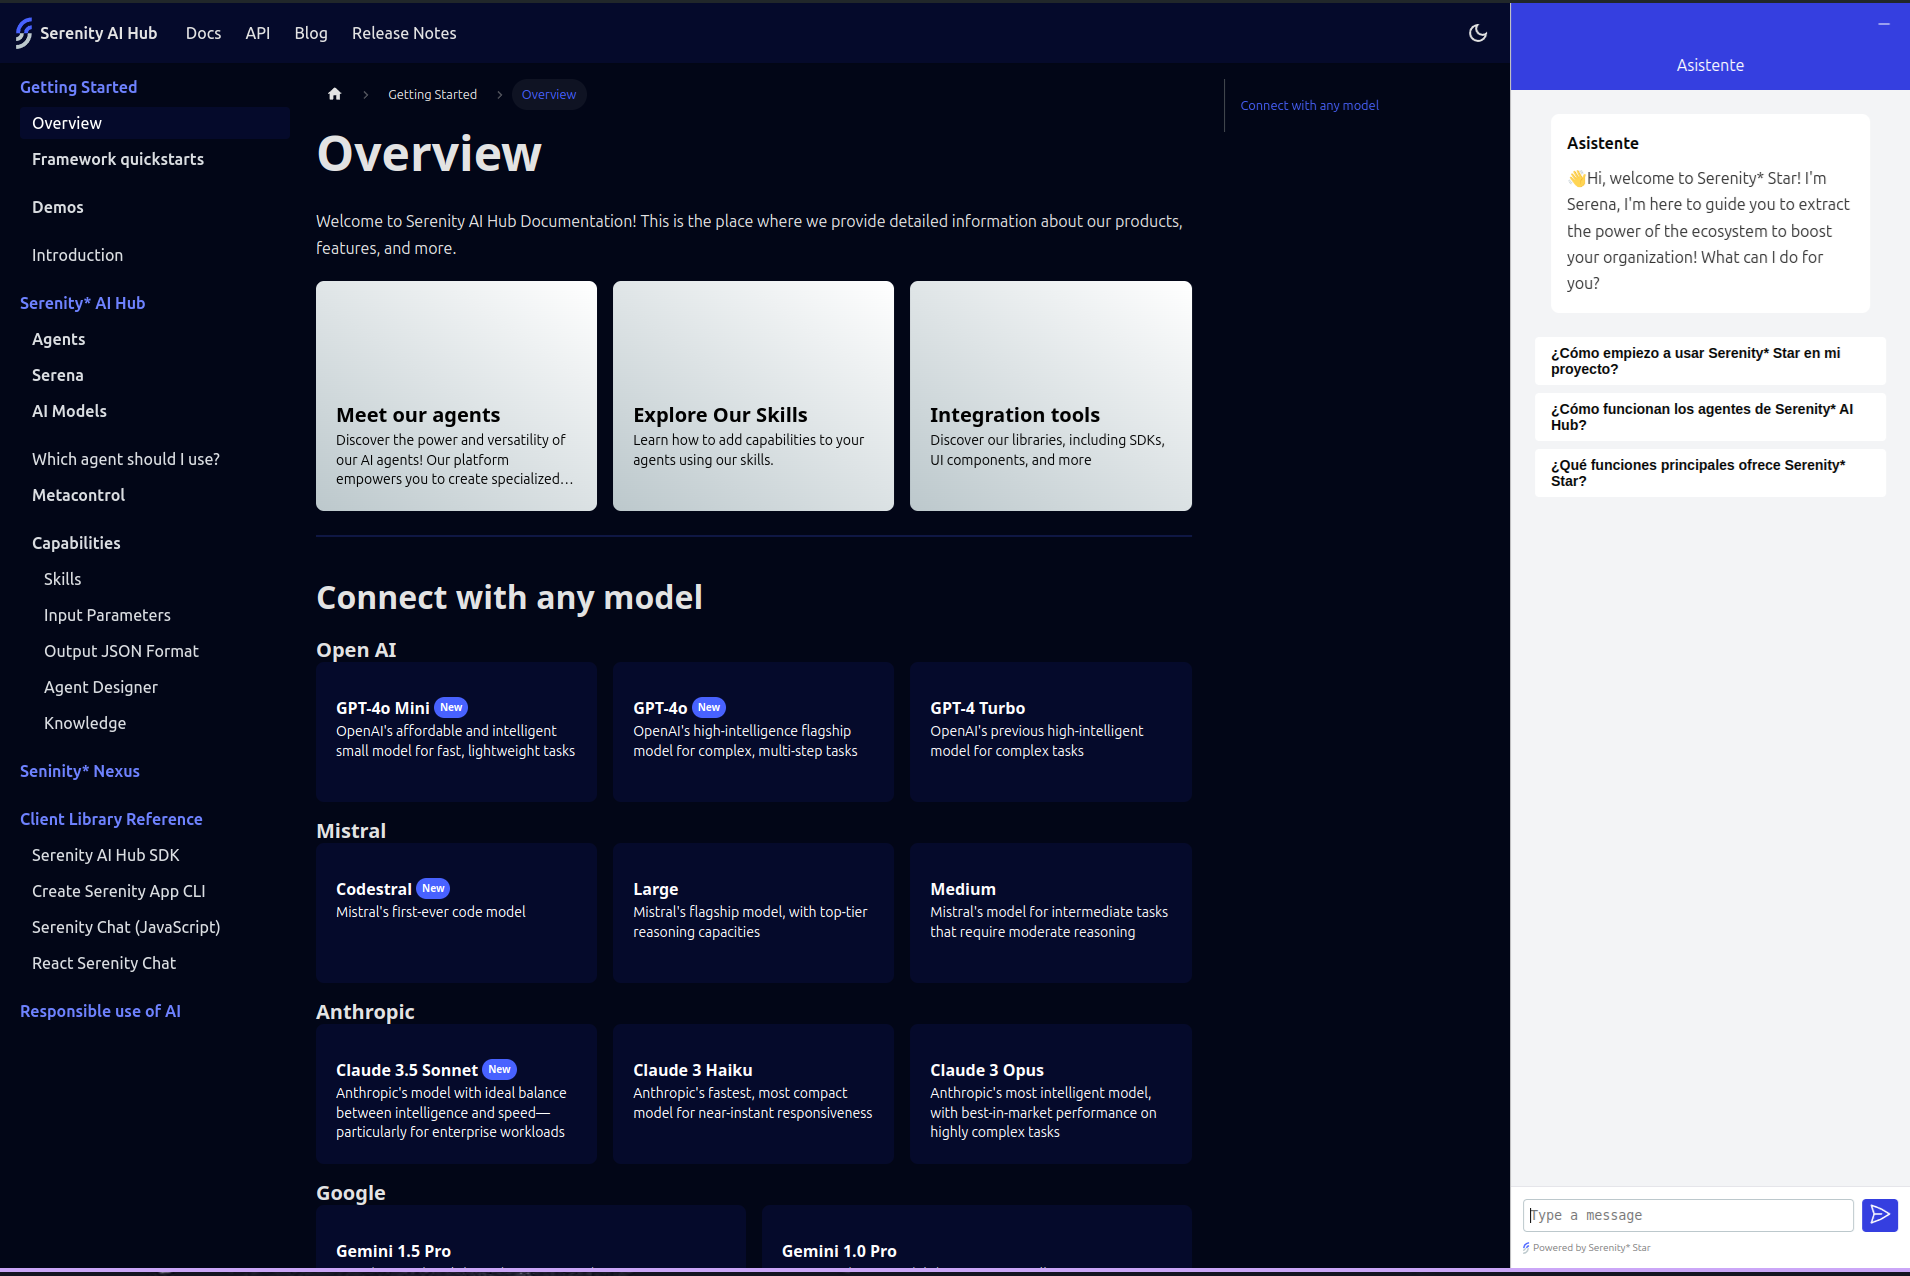Image resolution: width=1910 pixels, height=1276 pixels.
Task: Open Output JSON Format in sidebar
Action: coord(121,651)
